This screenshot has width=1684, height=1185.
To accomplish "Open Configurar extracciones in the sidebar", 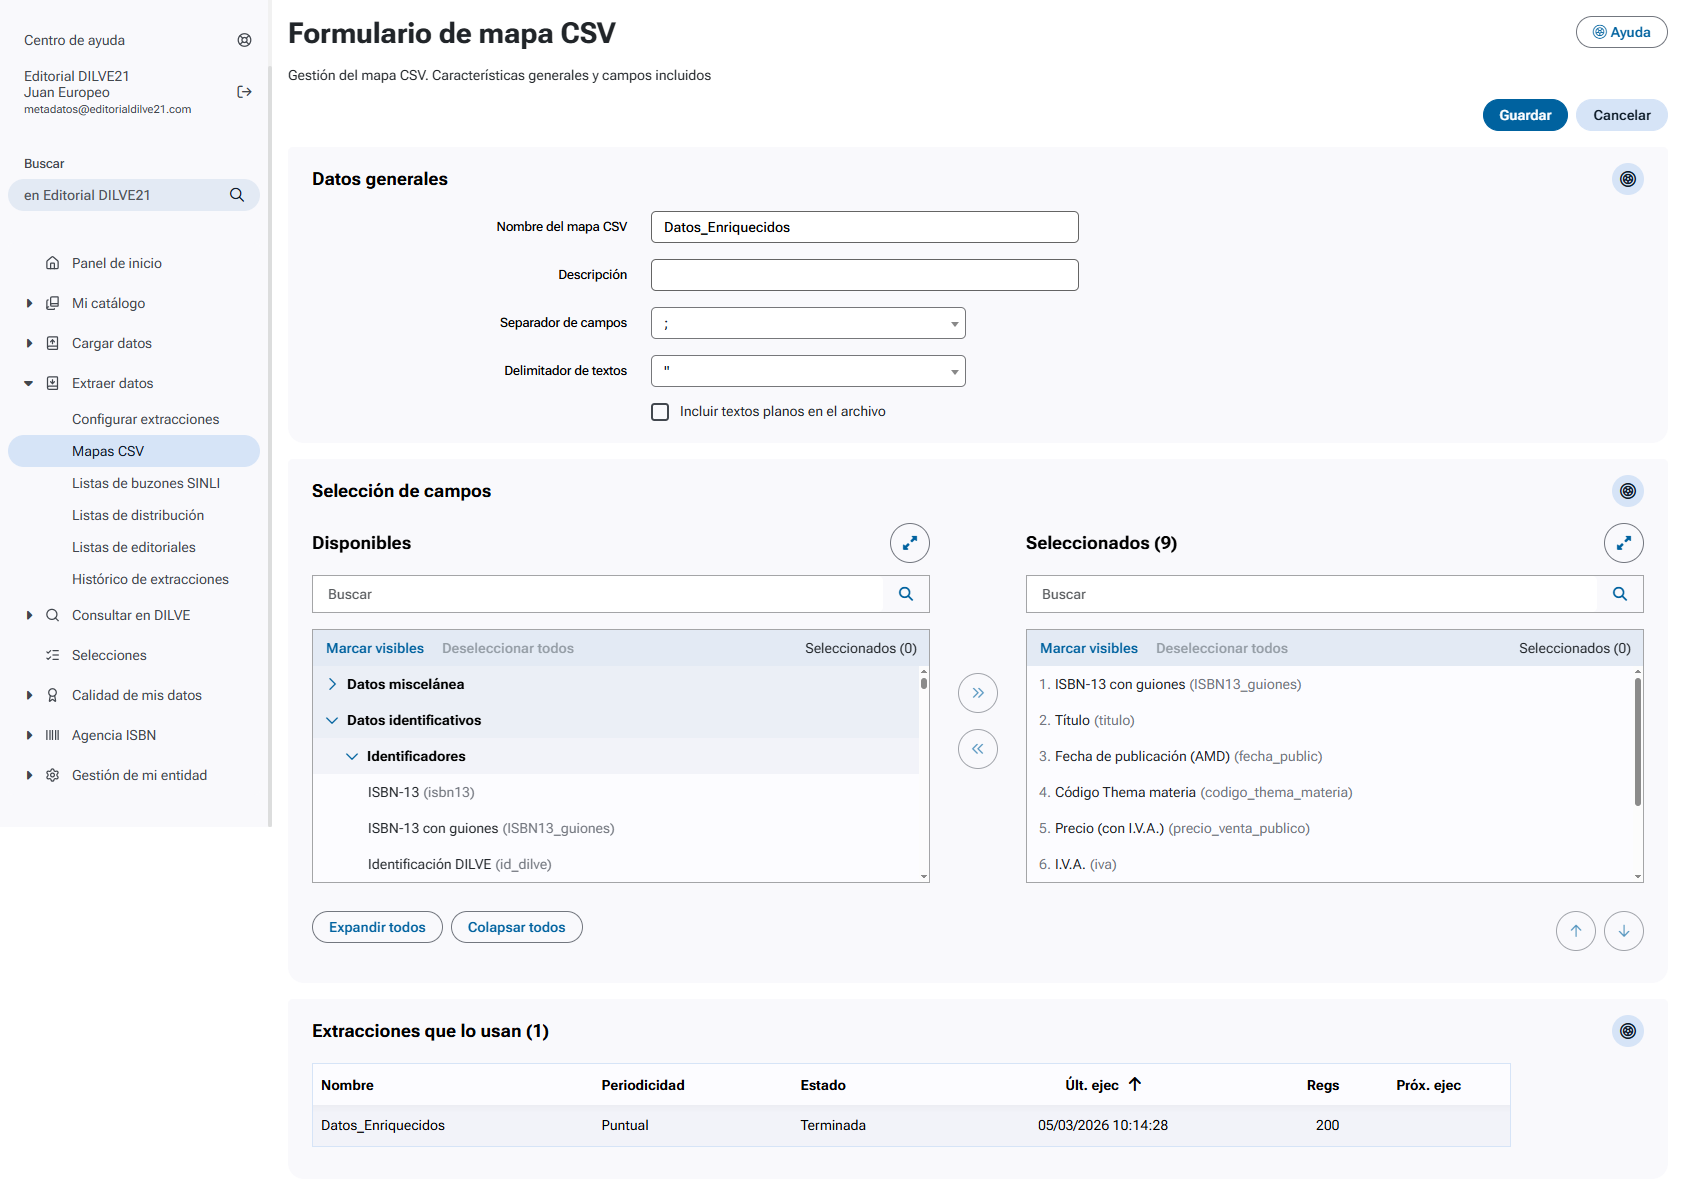I will (x=145, y=419).
